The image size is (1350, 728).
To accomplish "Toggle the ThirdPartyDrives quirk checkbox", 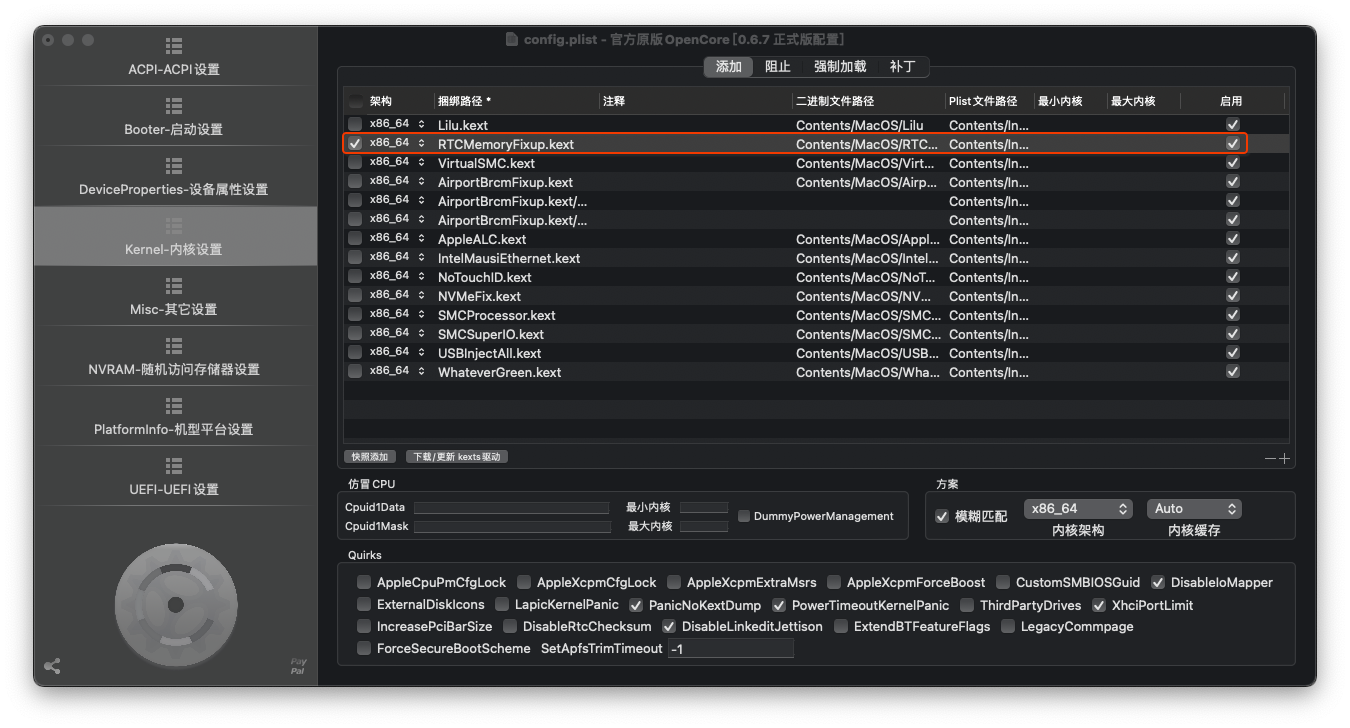I will coord(967,605).
